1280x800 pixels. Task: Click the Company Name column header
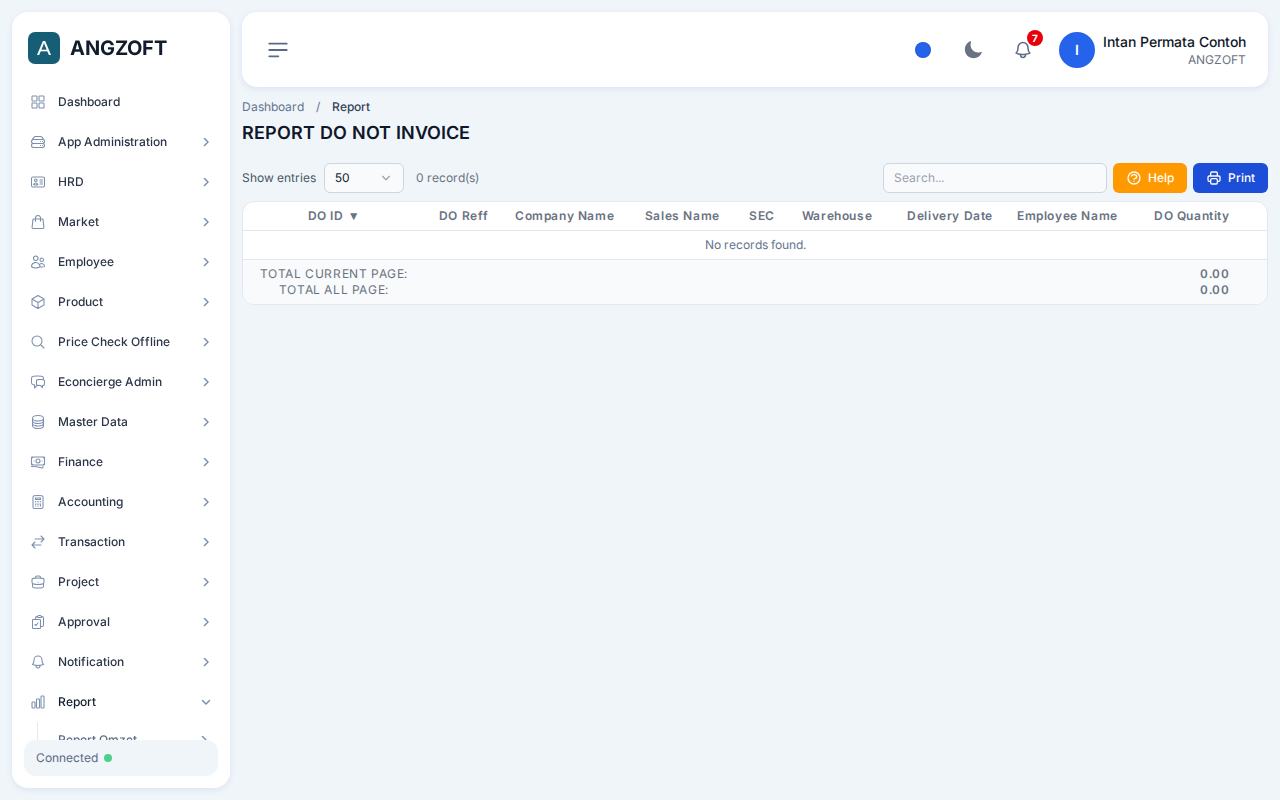pyautogui.click(x=564, y=216)
